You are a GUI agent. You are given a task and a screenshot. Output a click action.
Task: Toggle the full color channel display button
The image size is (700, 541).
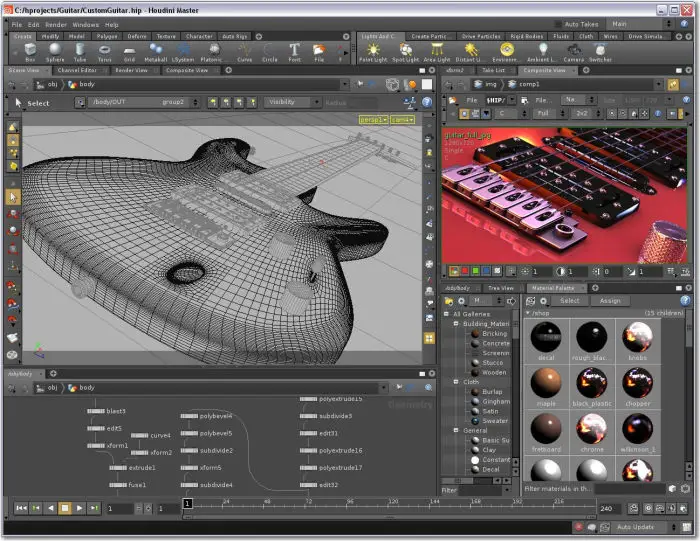tap(454, 270)
